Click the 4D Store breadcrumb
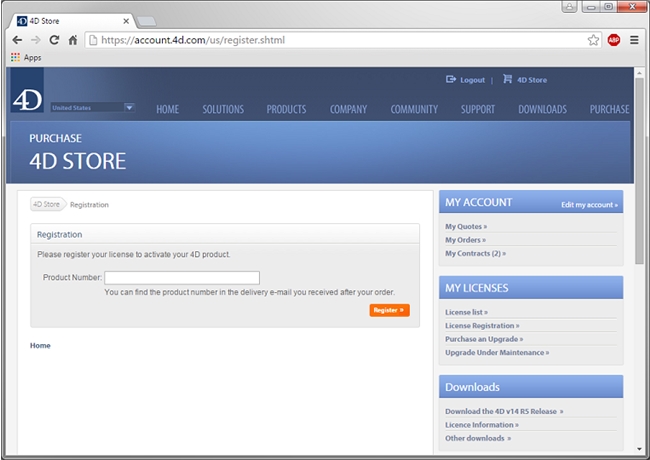Image resolution: width=650 pixels, height=460 pixels. point(47,204)
